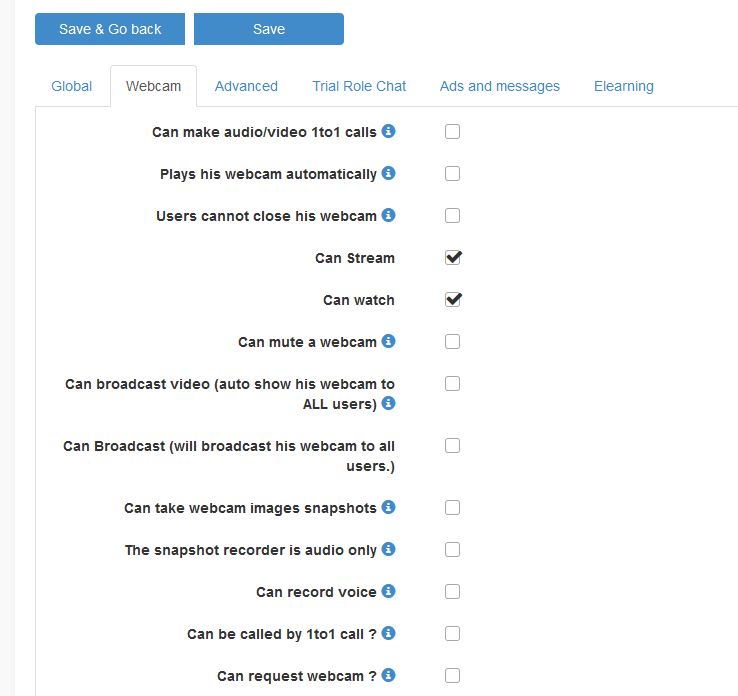Click info icon beside 'The snapshot recorder is audio only'

coord(389,549)
